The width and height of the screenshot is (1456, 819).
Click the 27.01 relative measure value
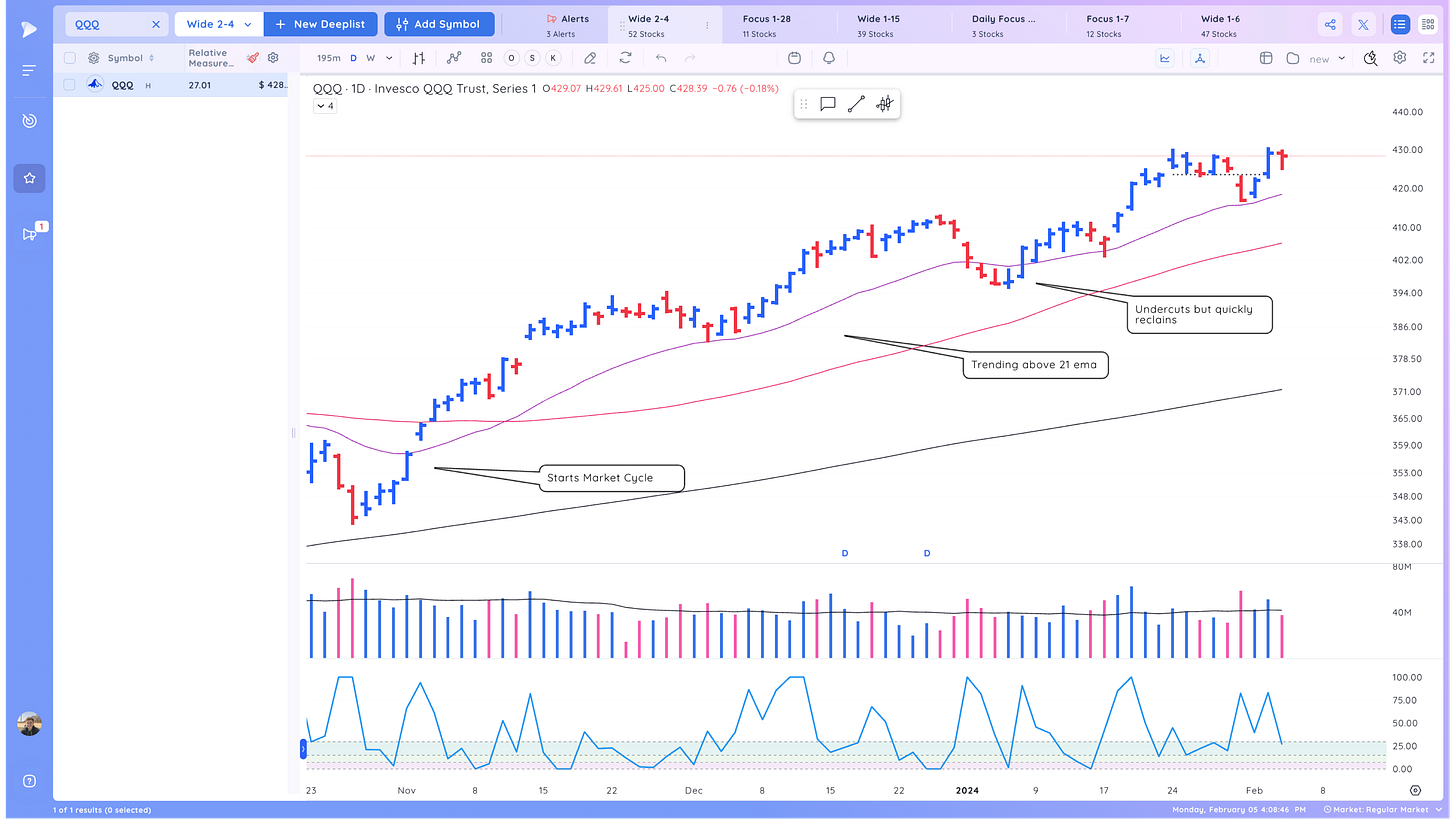pyautogui.click(x=199, y=85)
